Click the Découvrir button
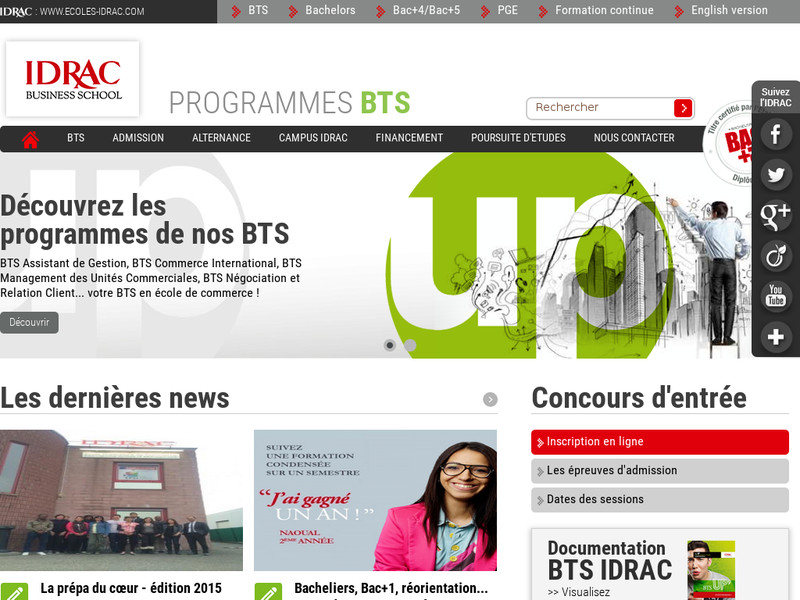Screen dimensions: 800x600 pyautogui.click(x=29, y=322)
